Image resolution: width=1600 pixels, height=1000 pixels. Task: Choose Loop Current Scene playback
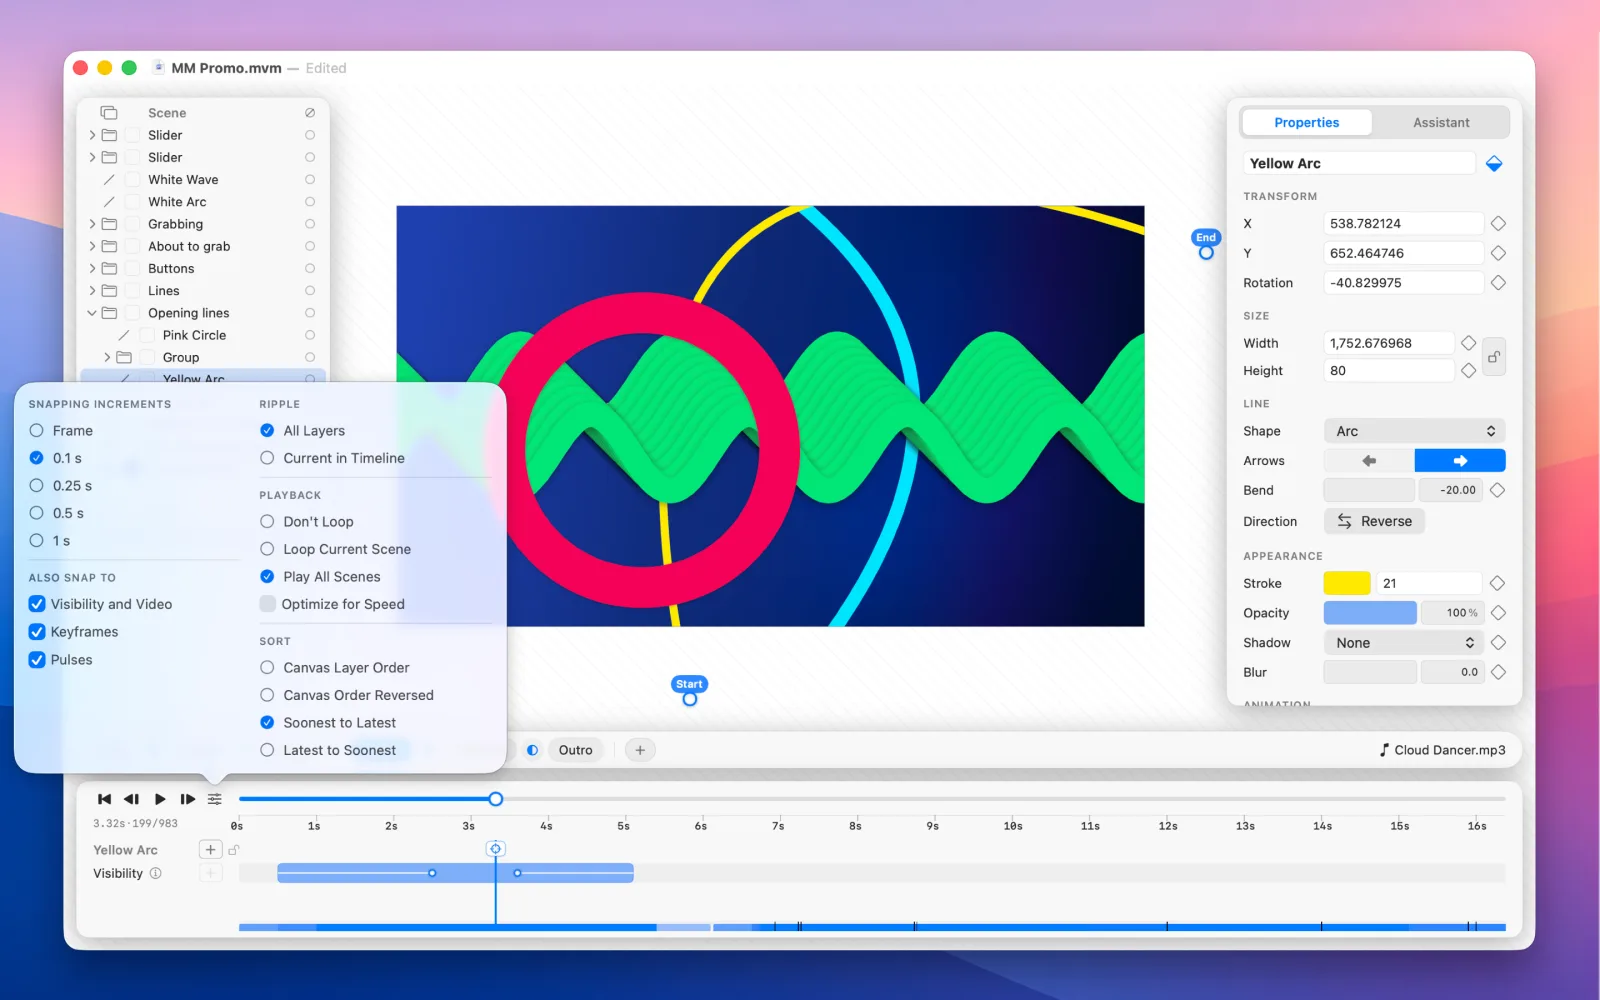pos(267,549)
